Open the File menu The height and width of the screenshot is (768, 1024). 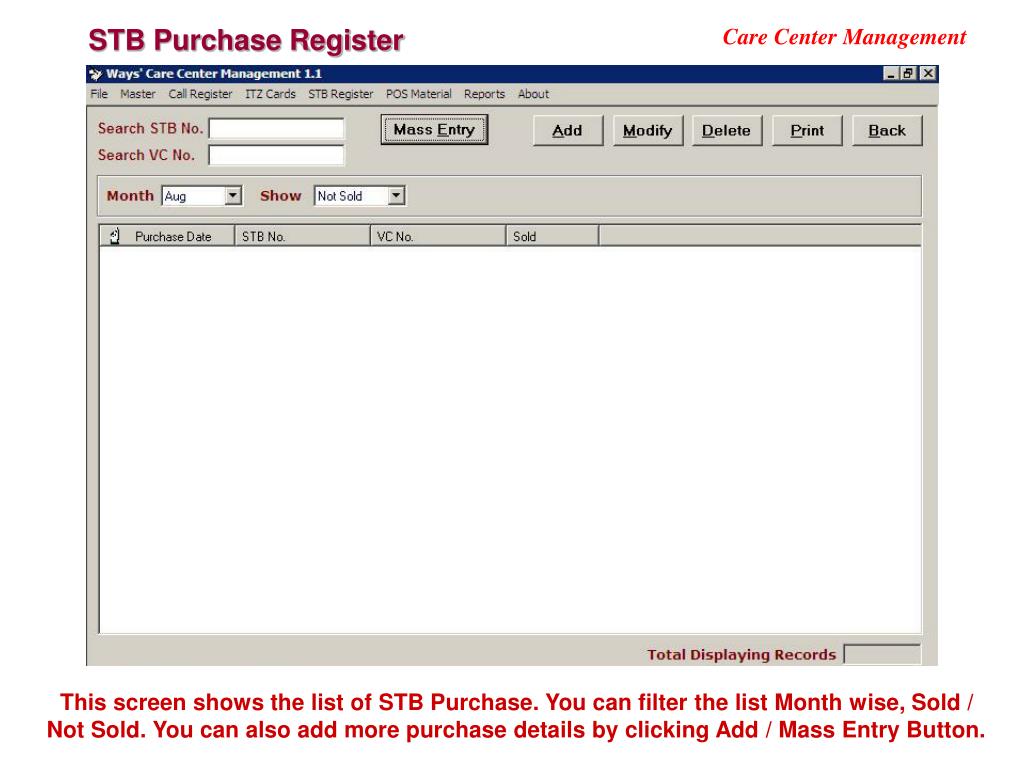click(98, 94)
